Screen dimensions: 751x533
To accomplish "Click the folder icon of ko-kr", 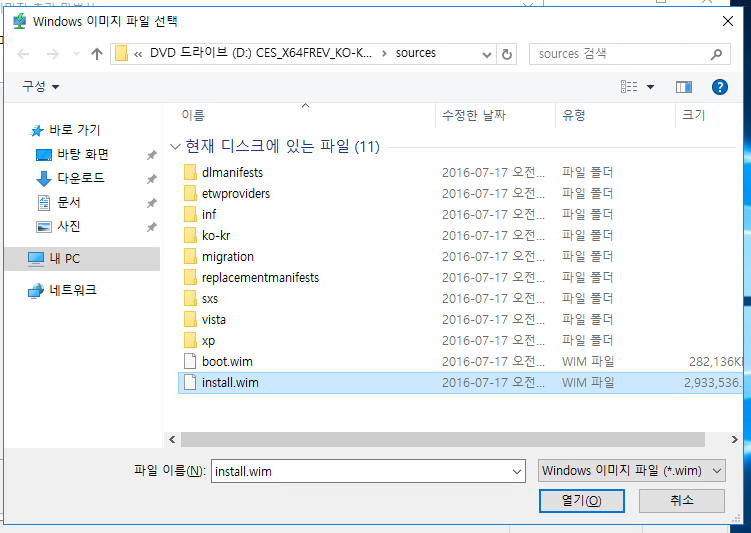I will tap(190, 236).
